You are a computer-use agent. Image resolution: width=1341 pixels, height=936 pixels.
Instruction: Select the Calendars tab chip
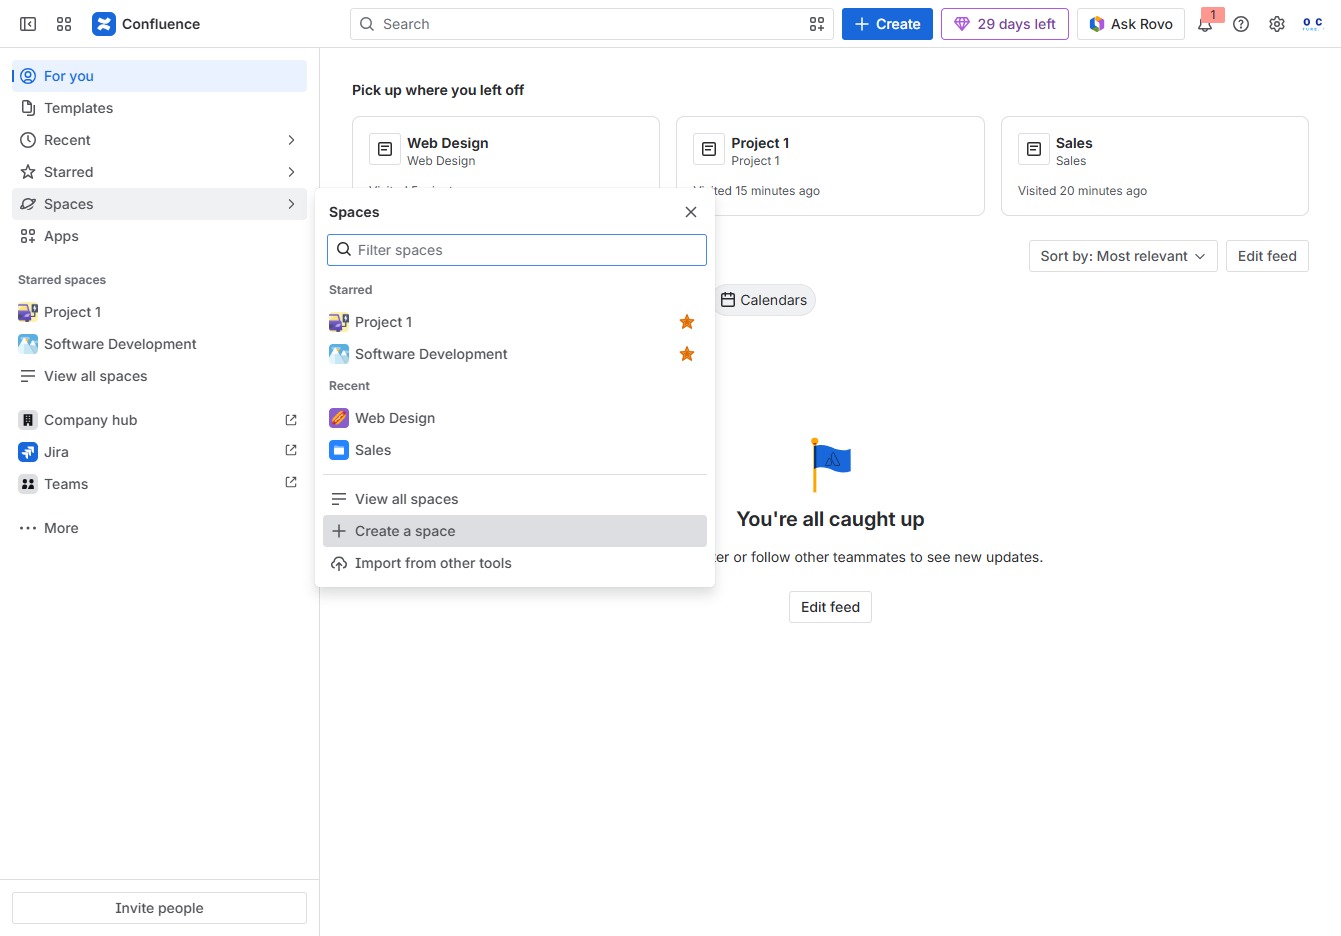765,300
